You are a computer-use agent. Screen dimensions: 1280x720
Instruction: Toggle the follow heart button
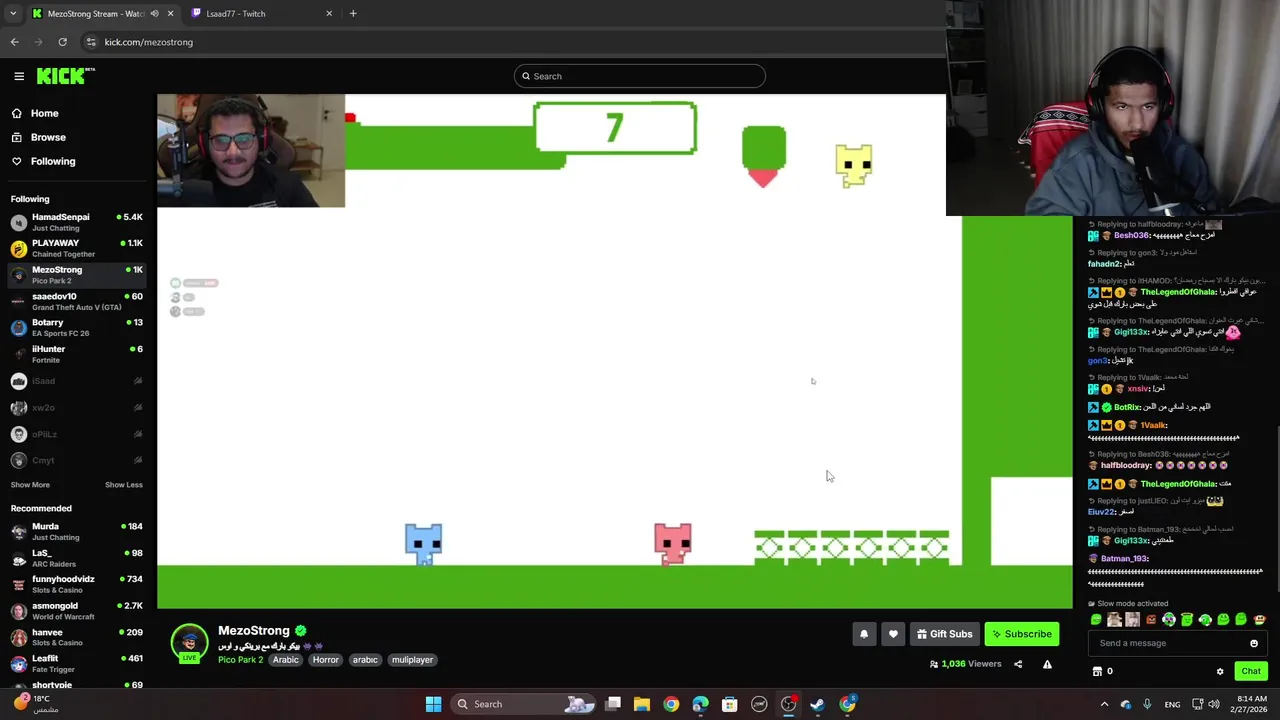click(893, 634)
